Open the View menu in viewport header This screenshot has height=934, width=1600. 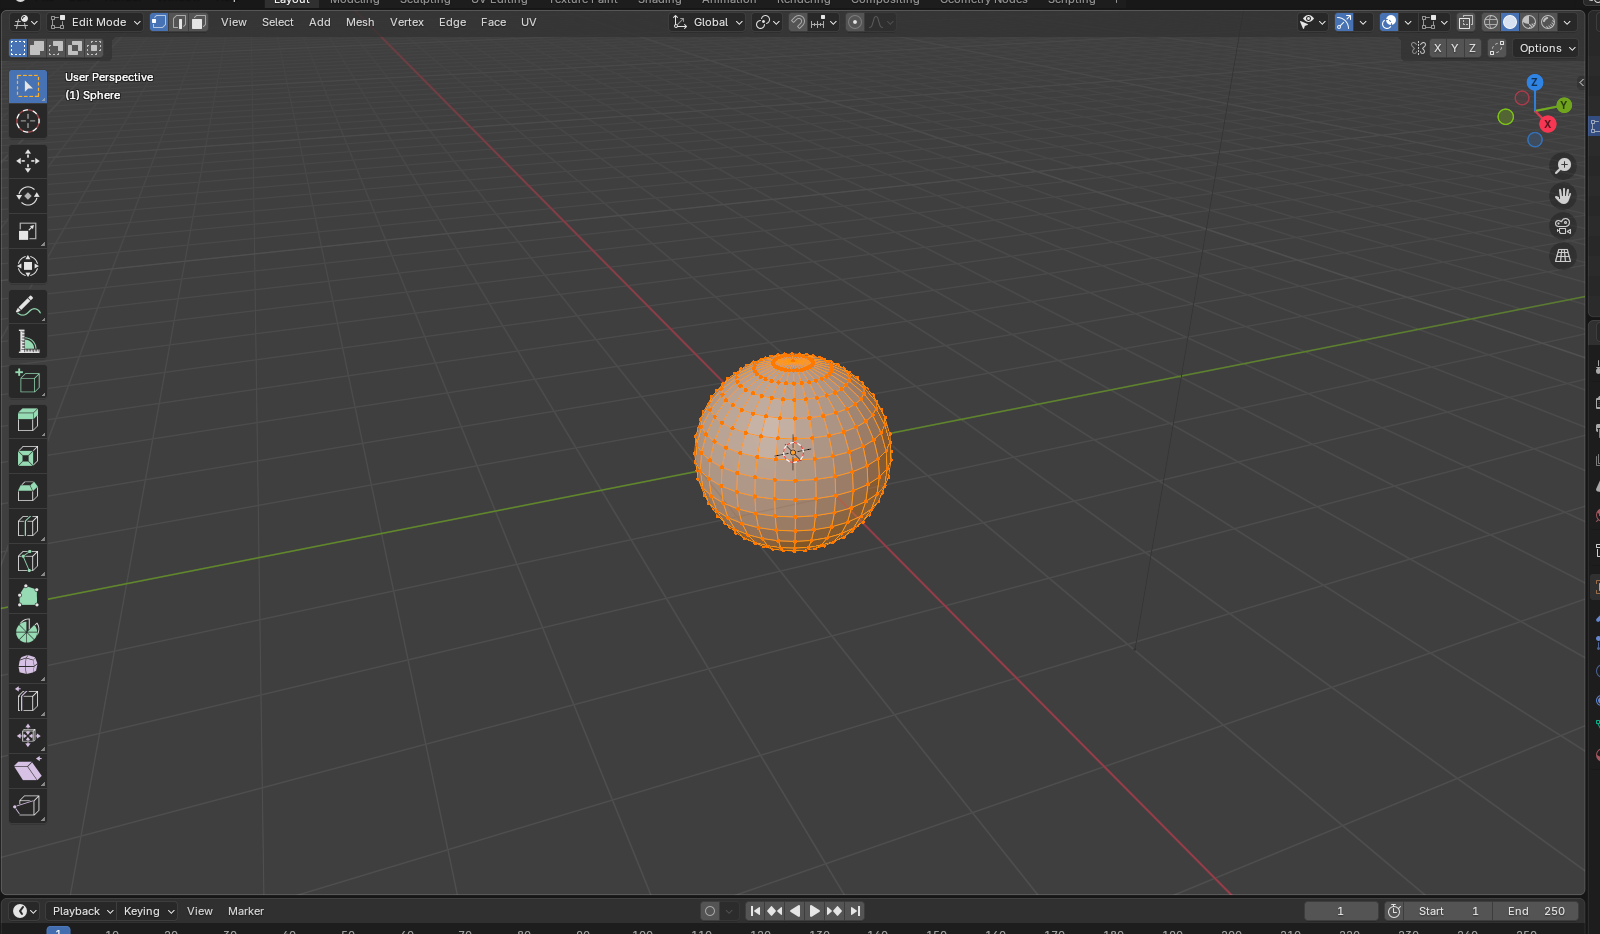234,22
